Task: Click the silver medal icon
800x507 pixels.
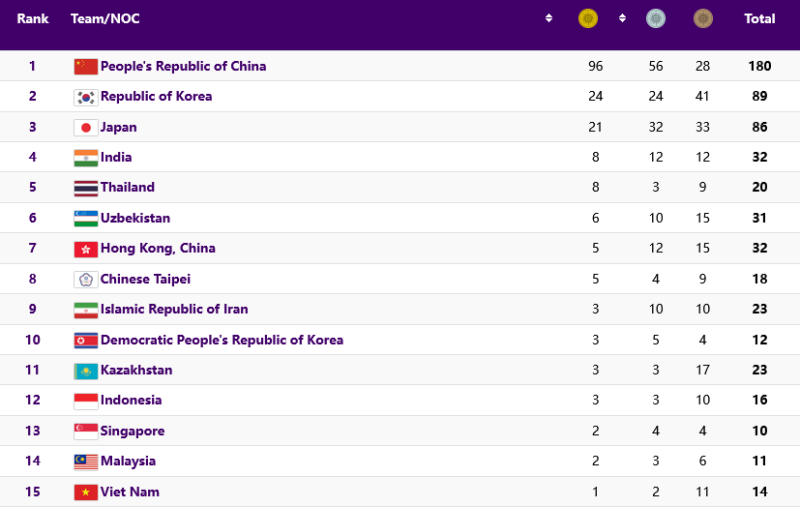Action: 656,19
